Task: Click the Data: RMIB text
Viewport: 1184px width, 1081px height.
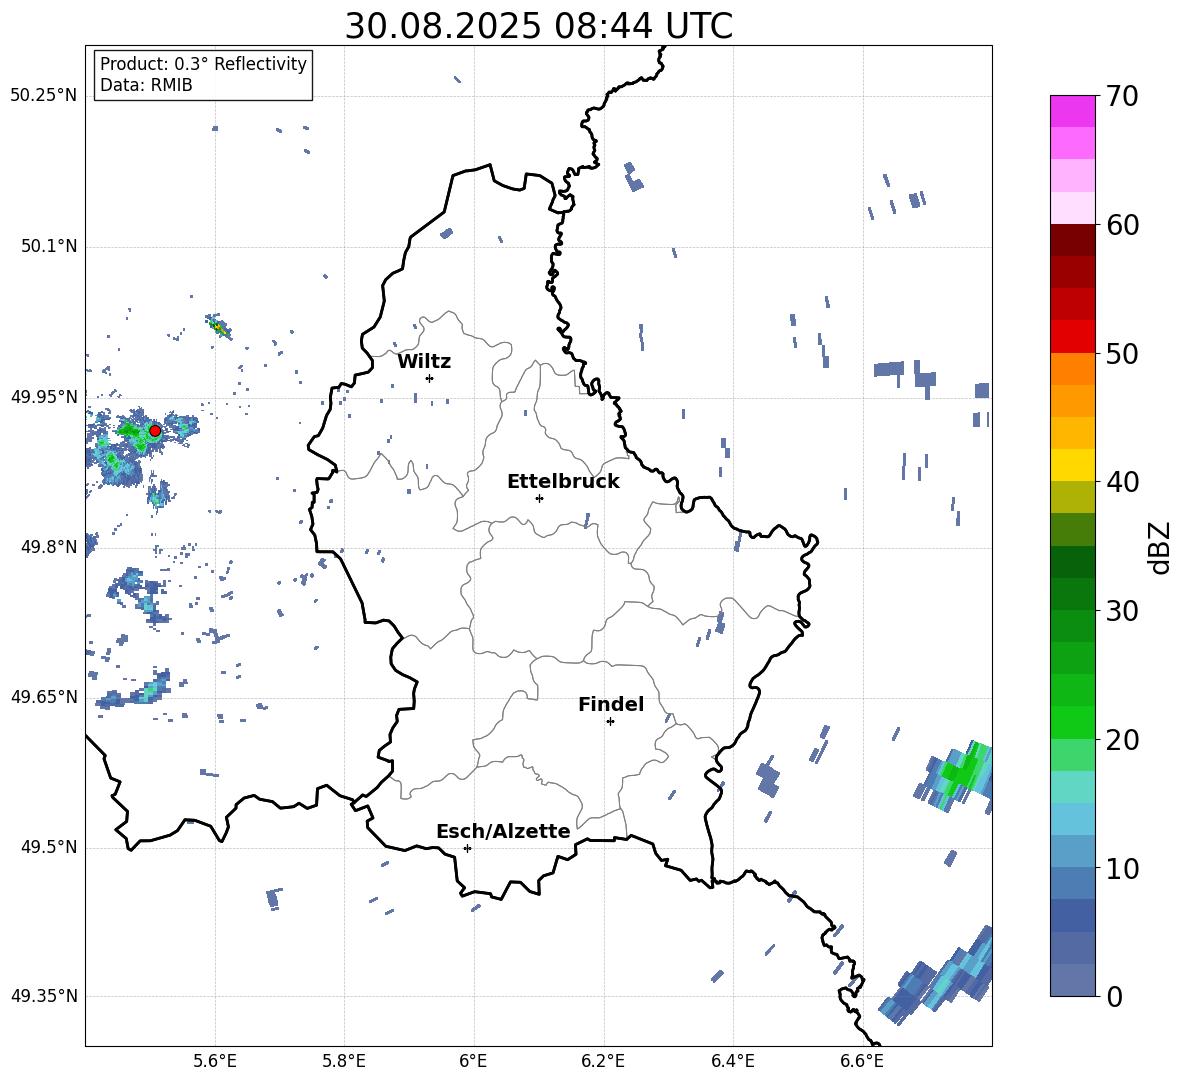Action: (x=146, y=85)
